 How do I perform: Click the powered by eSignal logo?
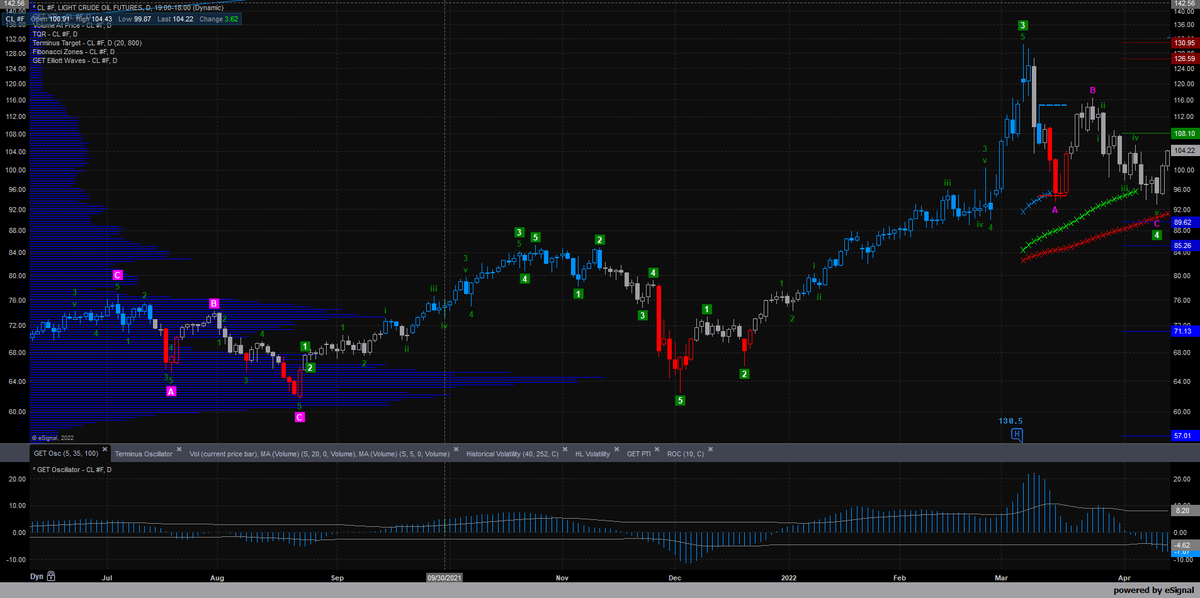pos(1156,590)
